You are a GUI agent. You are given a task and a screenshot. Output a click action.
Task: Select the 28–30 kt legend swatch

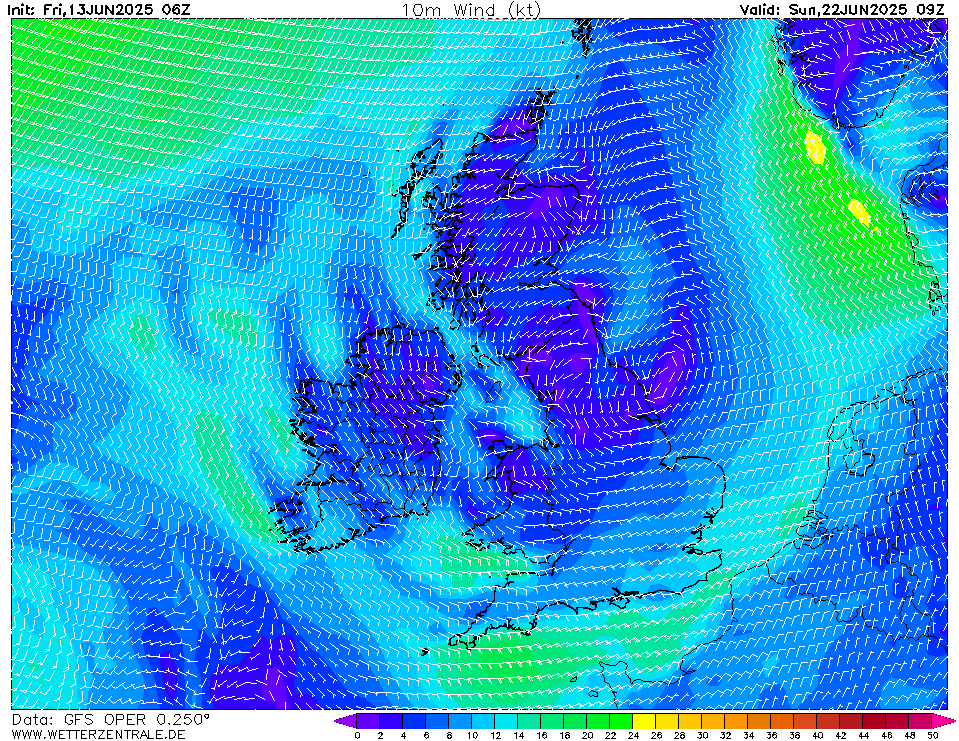click(x=691, y=721)
